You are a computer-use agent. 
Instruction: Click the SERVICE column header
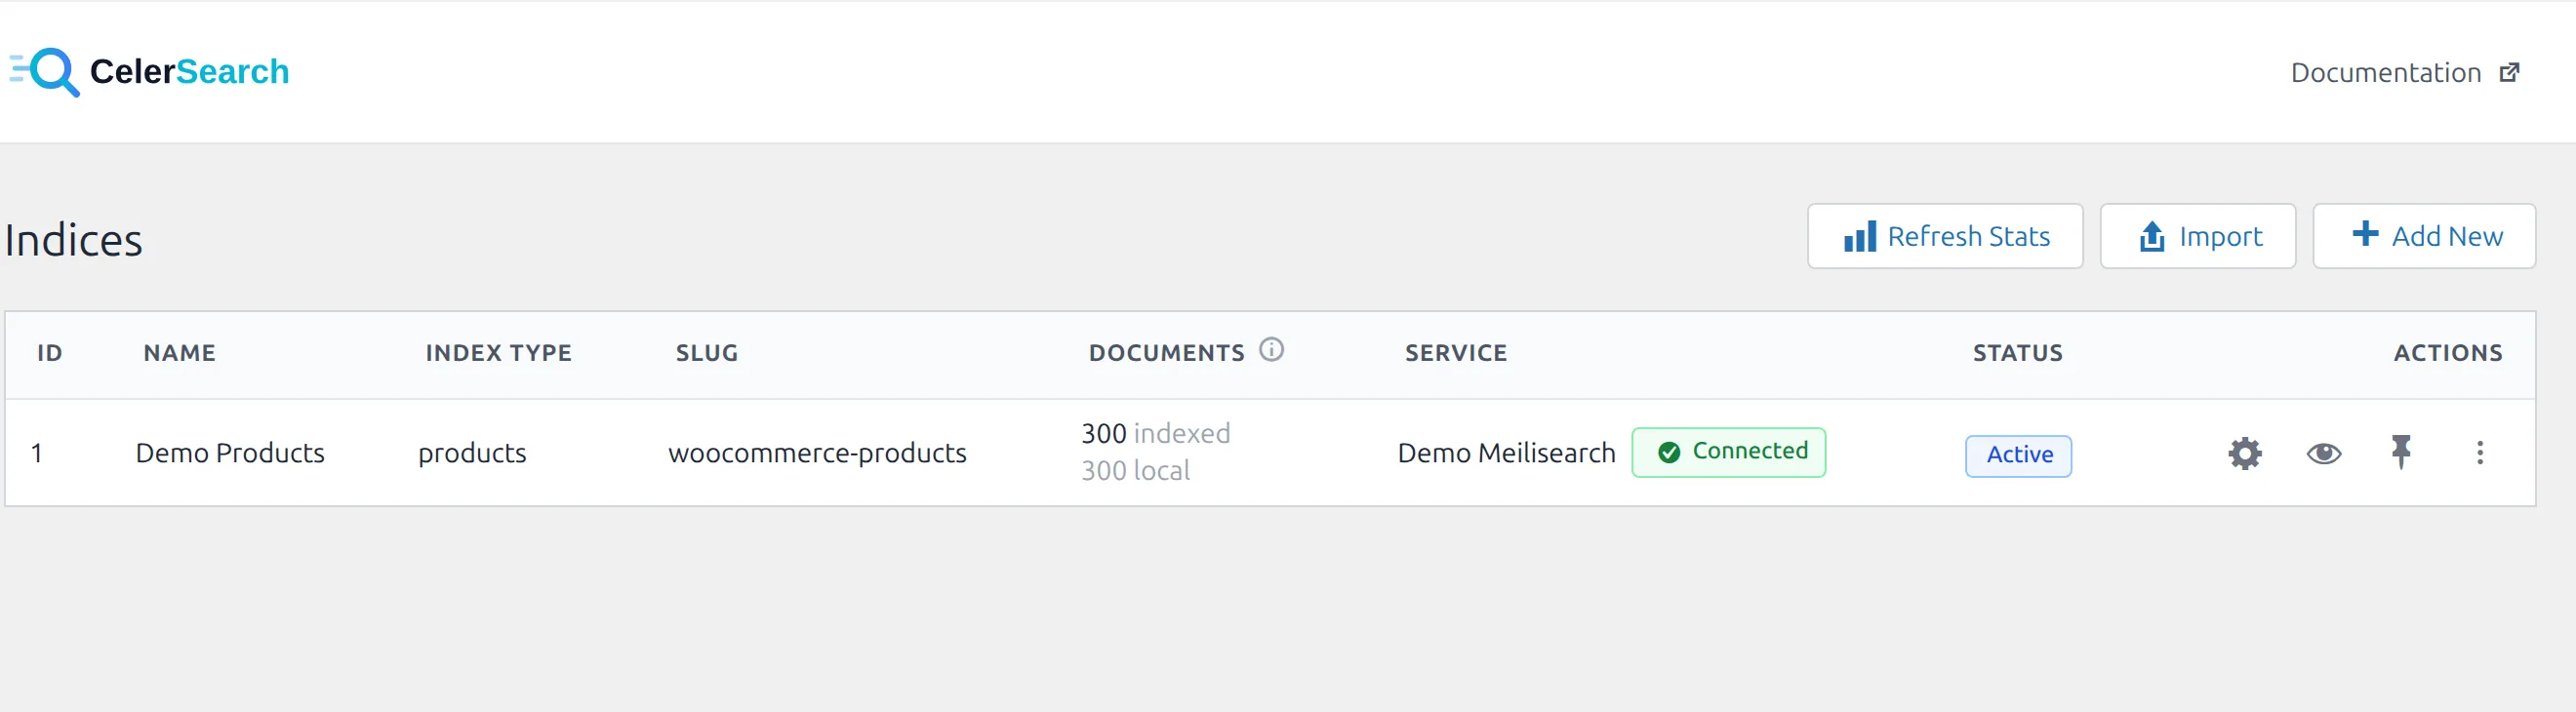point(1455,353)
